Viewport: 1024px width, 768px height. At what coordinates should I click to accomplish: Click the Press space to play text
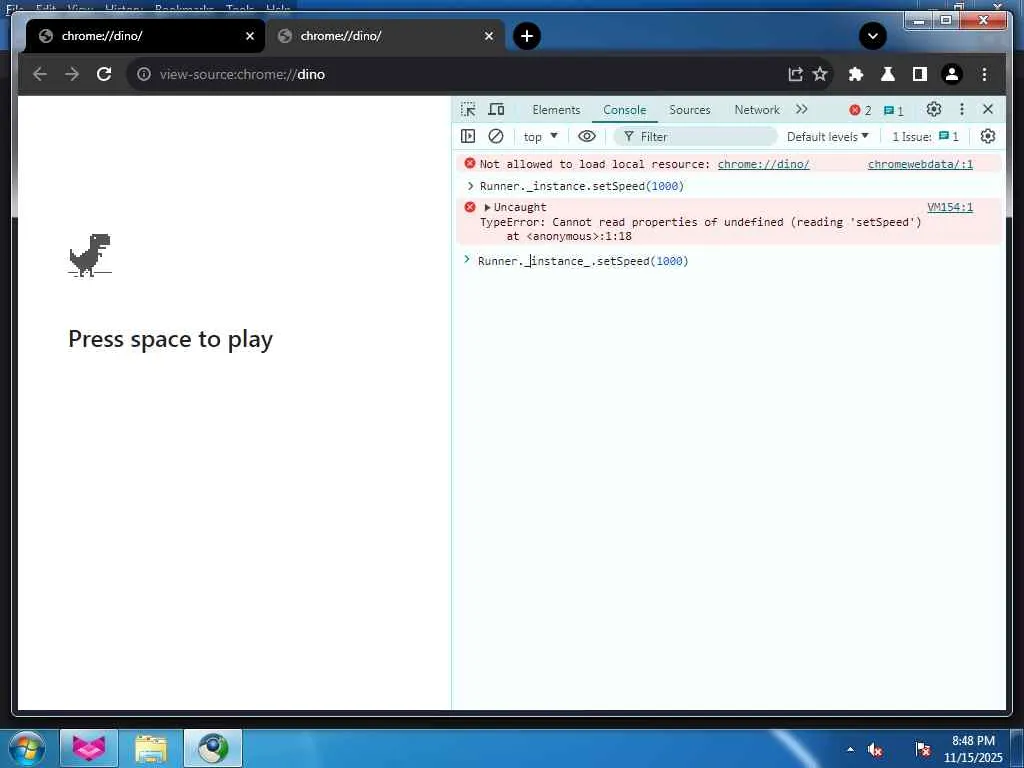click(x=170, y=340)
